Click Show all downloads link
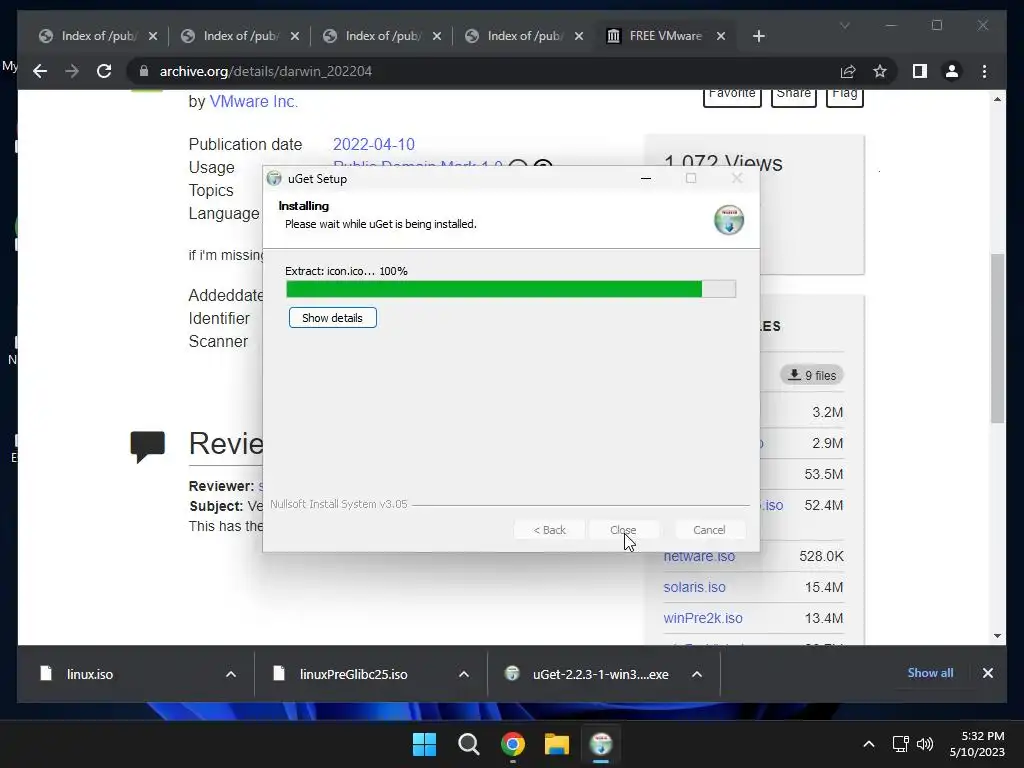The image size is (1024, 768). click(930, 673)
